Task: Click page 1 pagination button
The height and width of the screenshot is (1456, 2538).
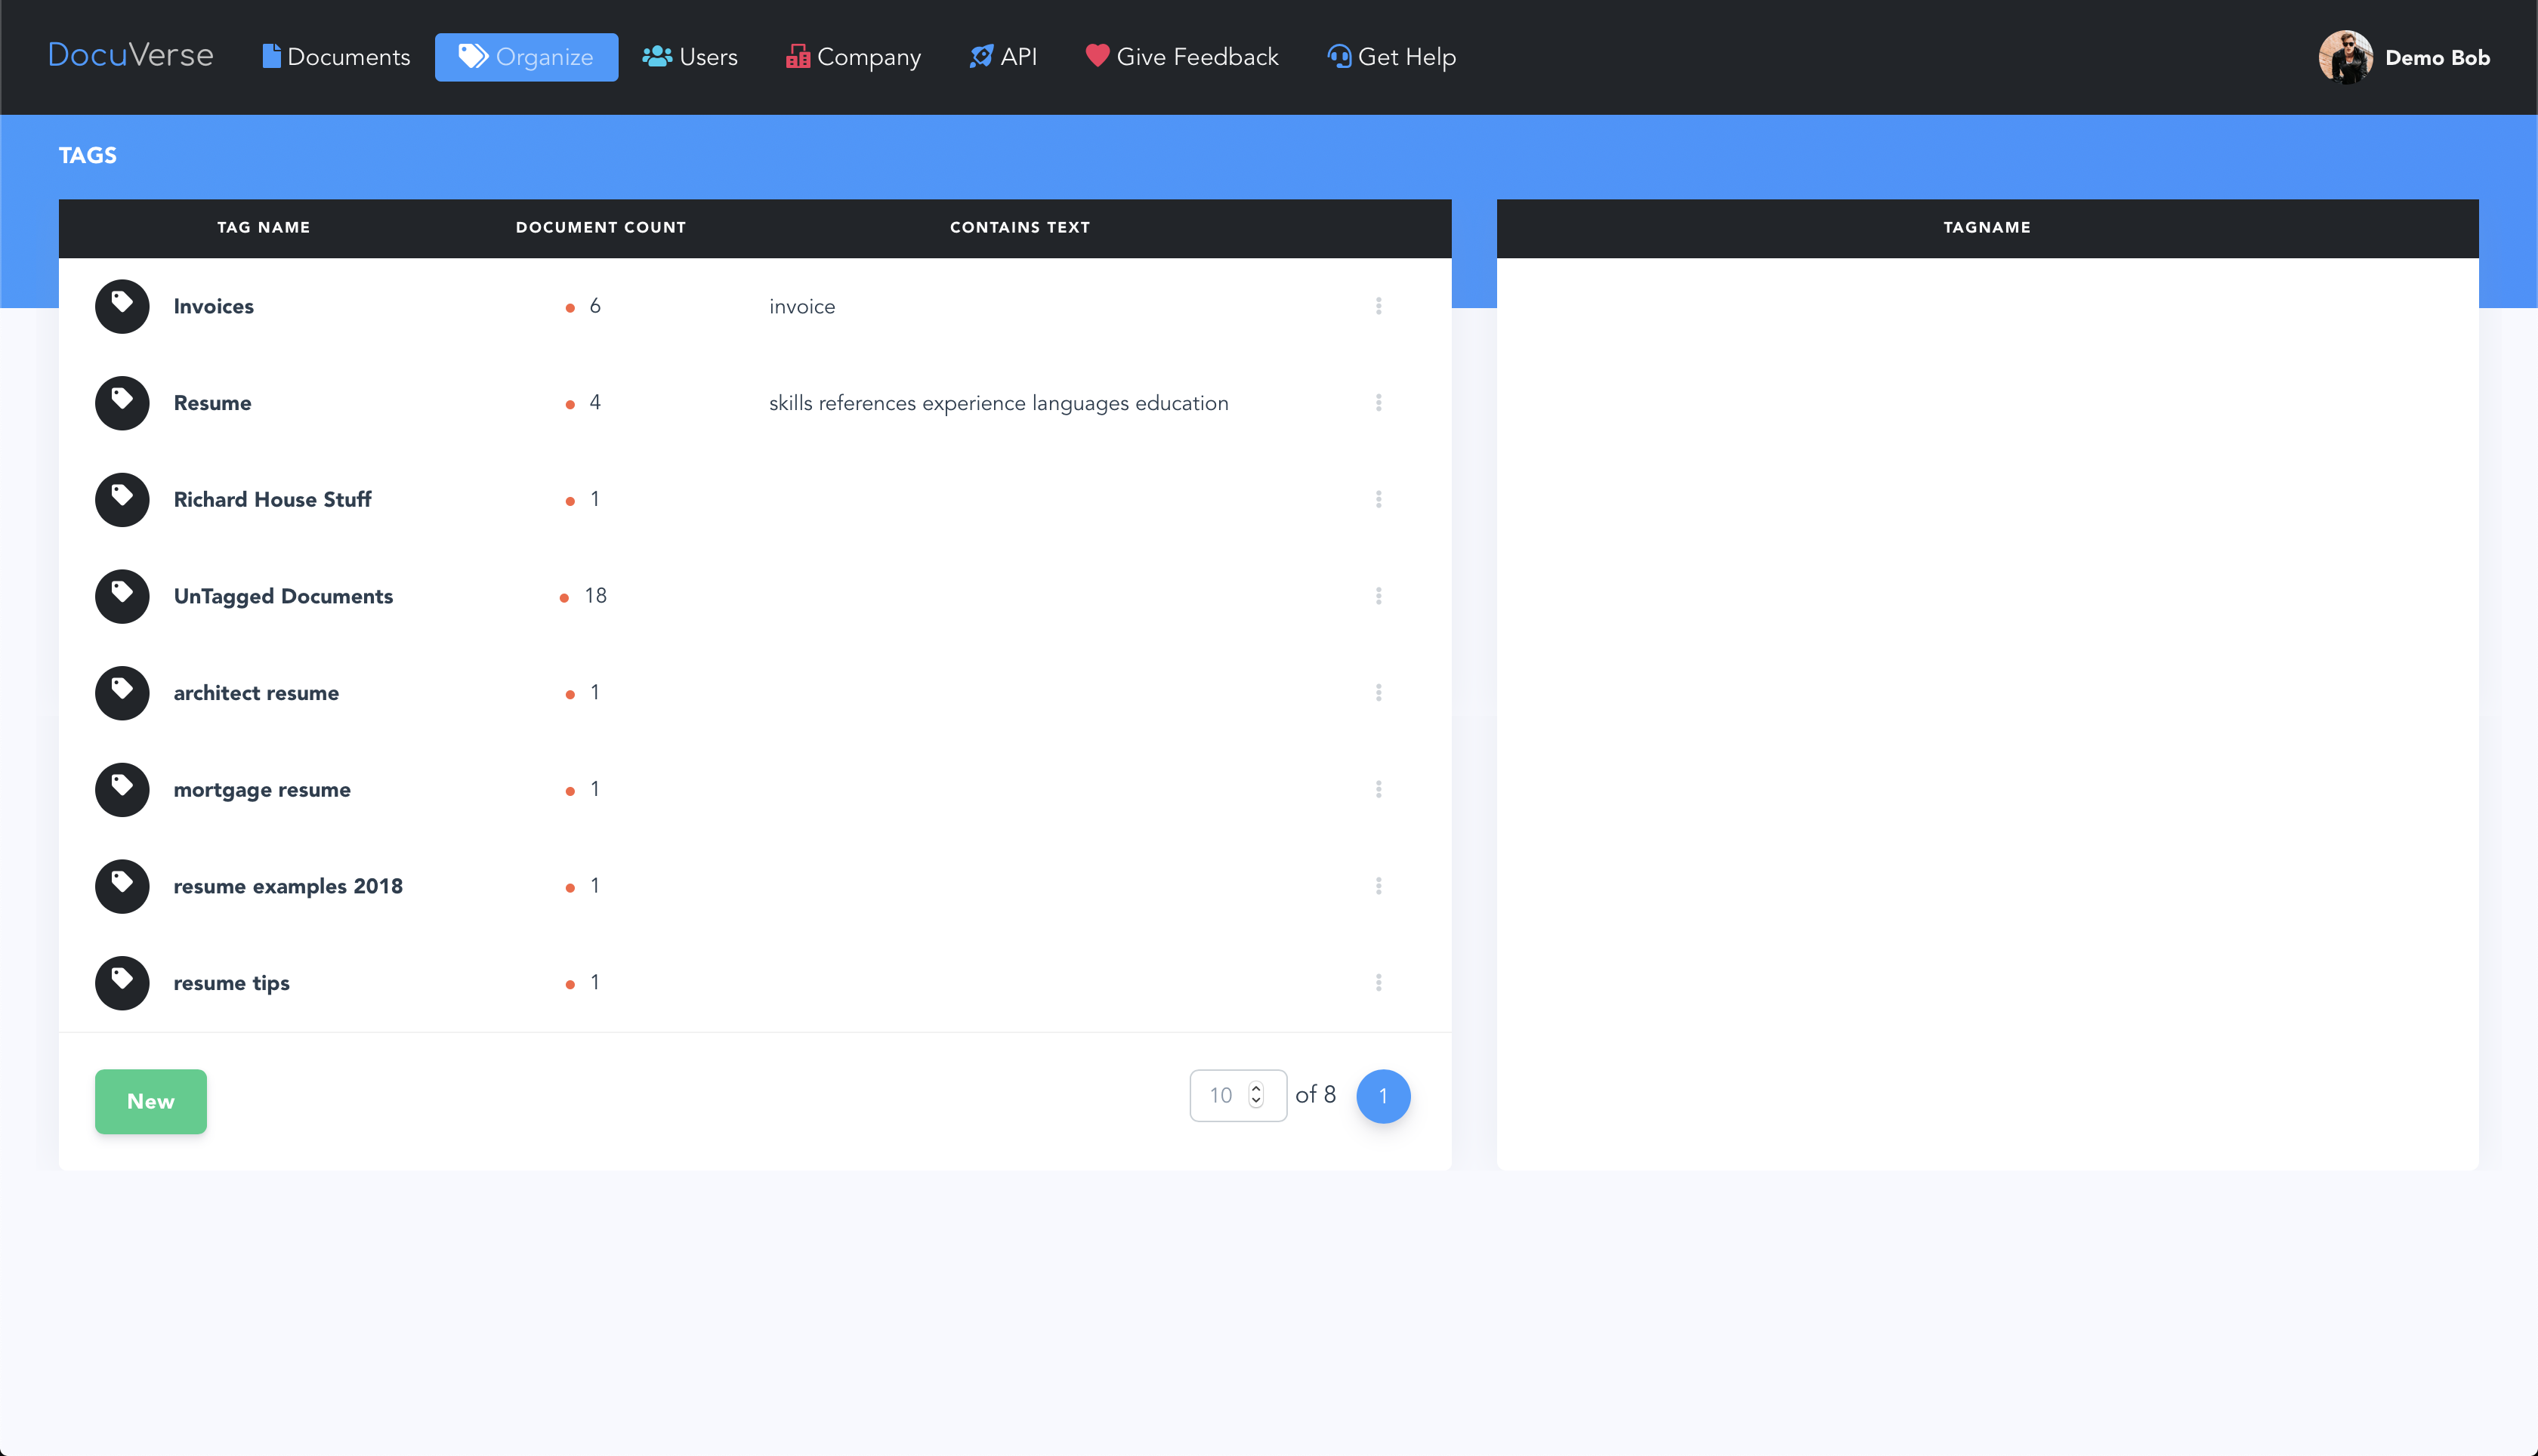Action: [x=1383, y=1096]
